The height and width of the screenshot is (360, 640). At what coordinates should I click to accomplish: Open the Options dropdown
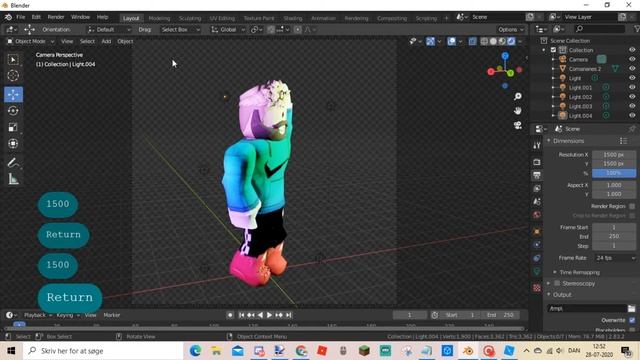click(511, 29)
